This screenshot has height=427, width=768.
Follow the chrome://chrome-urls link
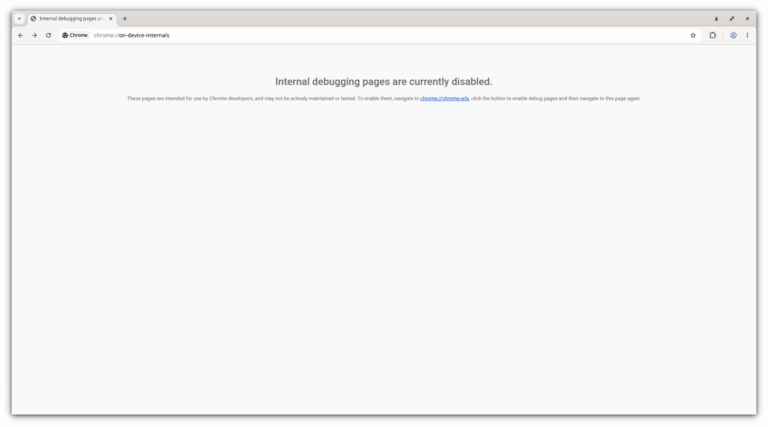(x=444, y=98)
